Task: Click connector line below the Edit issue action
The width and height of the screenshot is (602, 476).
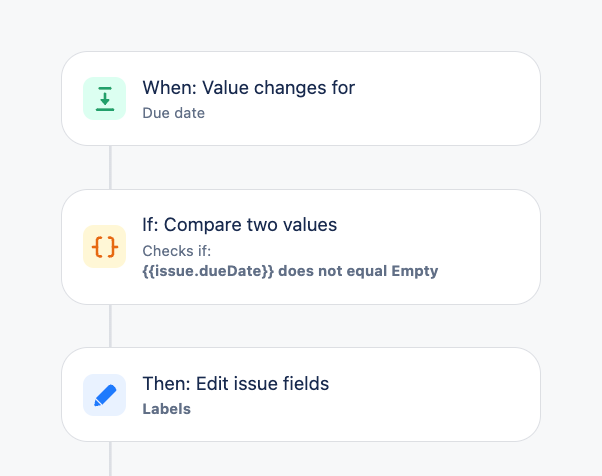Action: coord(111,459)
